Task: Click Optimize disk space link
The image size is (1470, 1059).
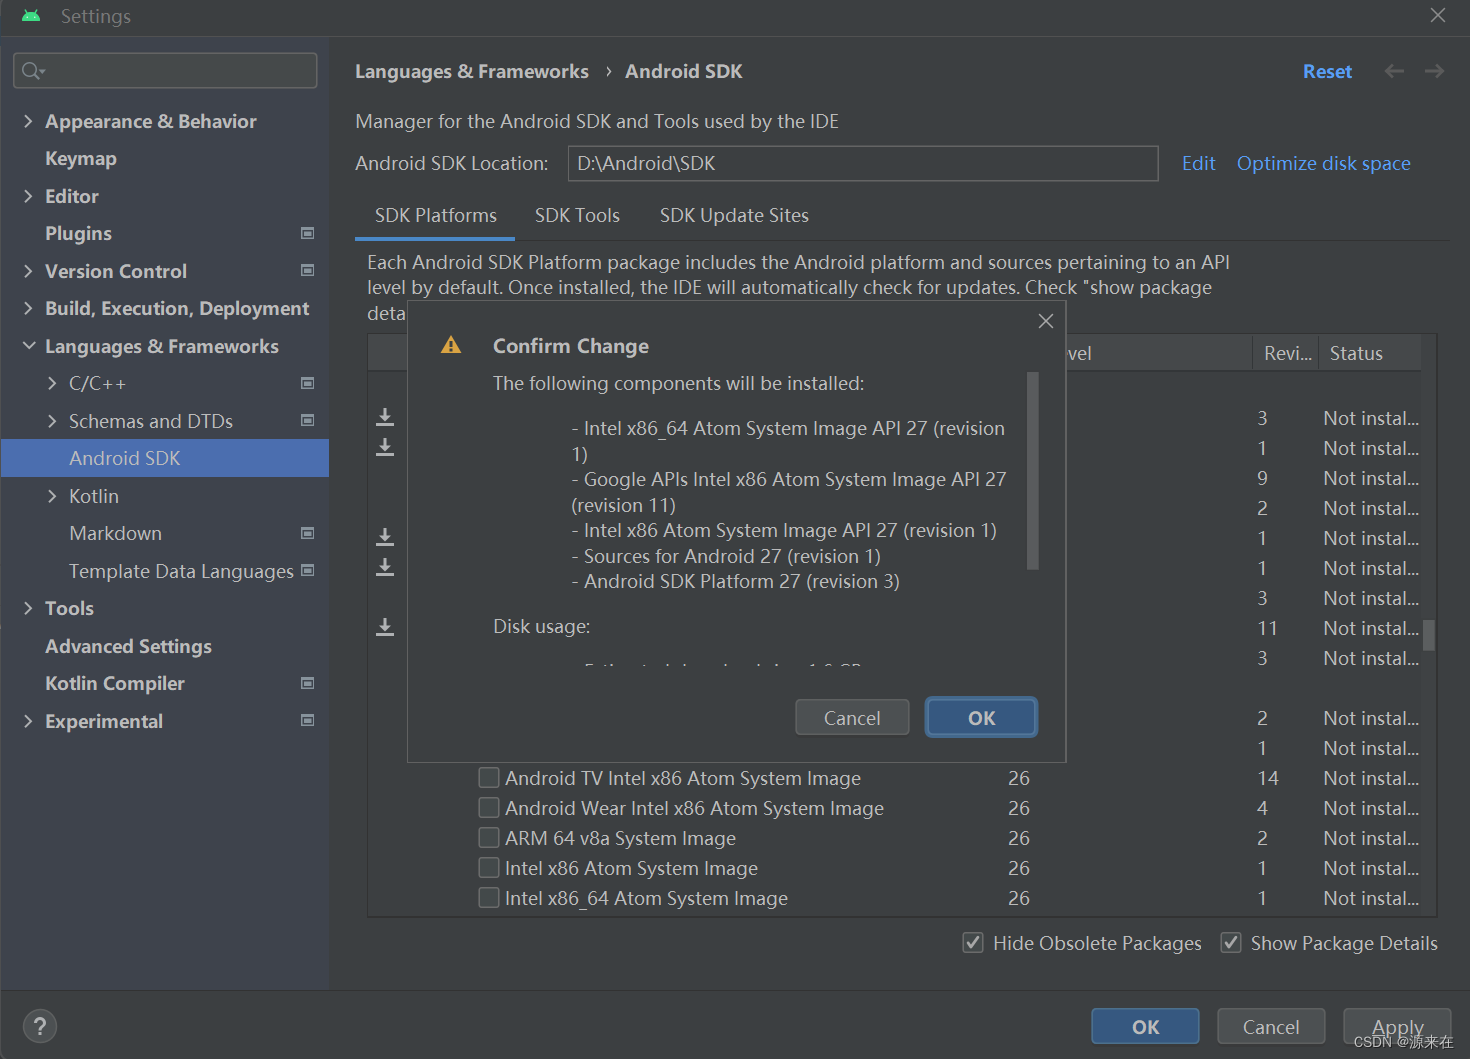Action: [1323, 163]
